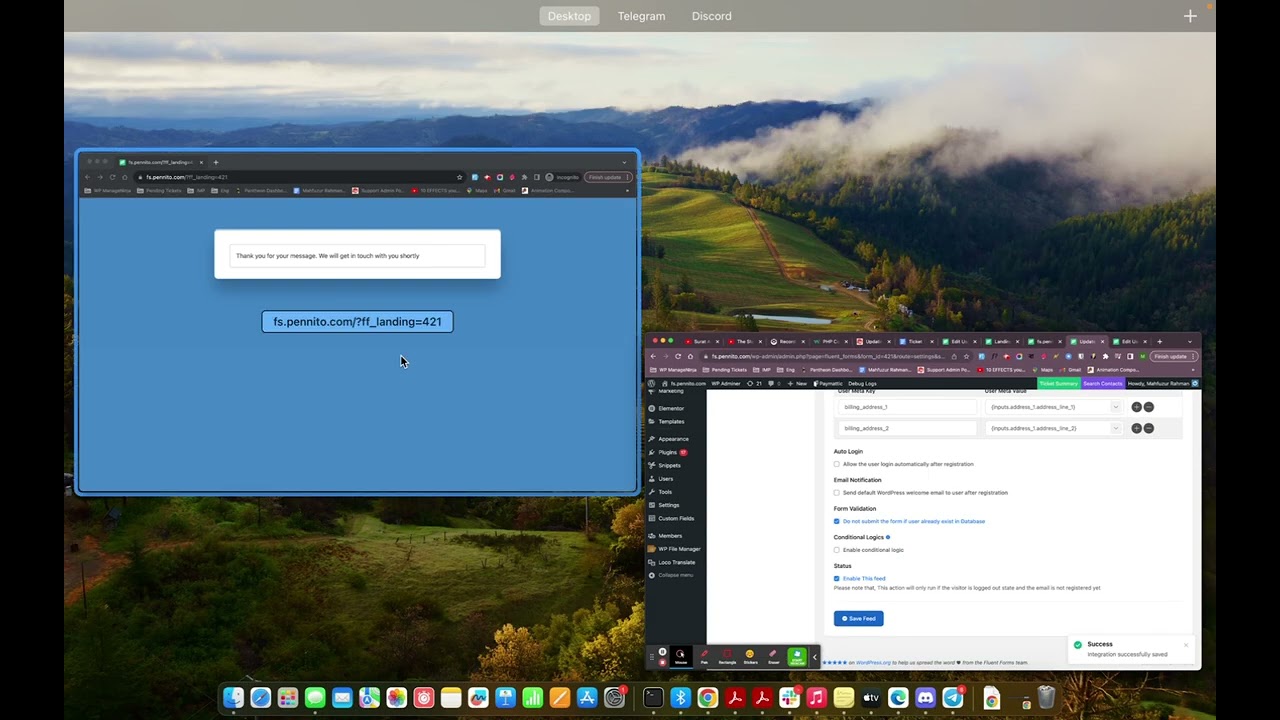
Task: Tick Allow the user login automatically checkbox
Action: click(x=837, y=464)
